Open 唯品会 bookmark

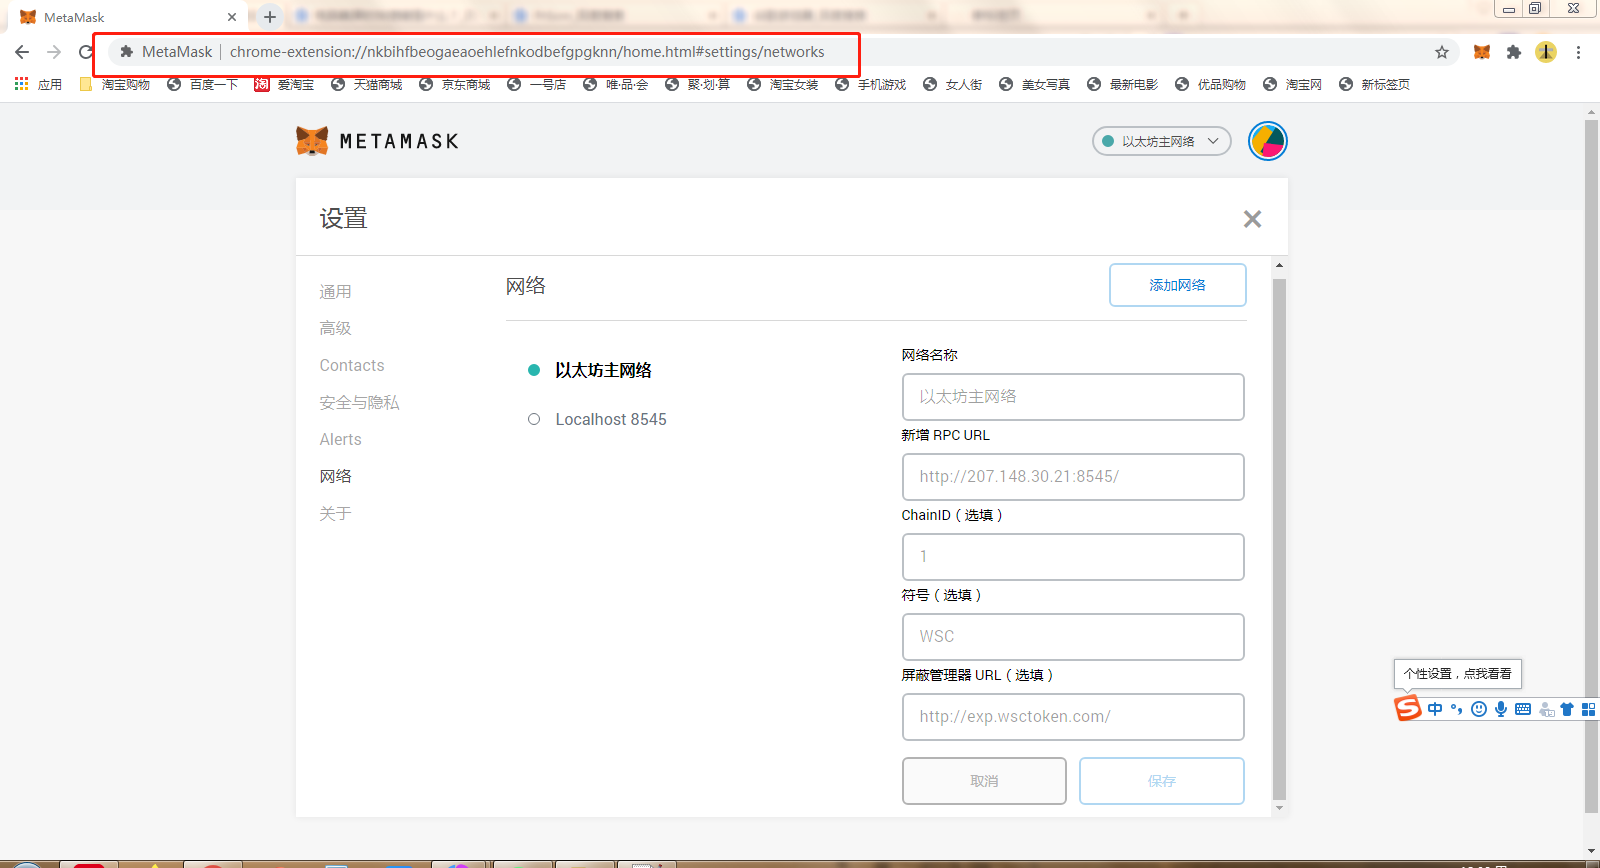pos(615,84)
